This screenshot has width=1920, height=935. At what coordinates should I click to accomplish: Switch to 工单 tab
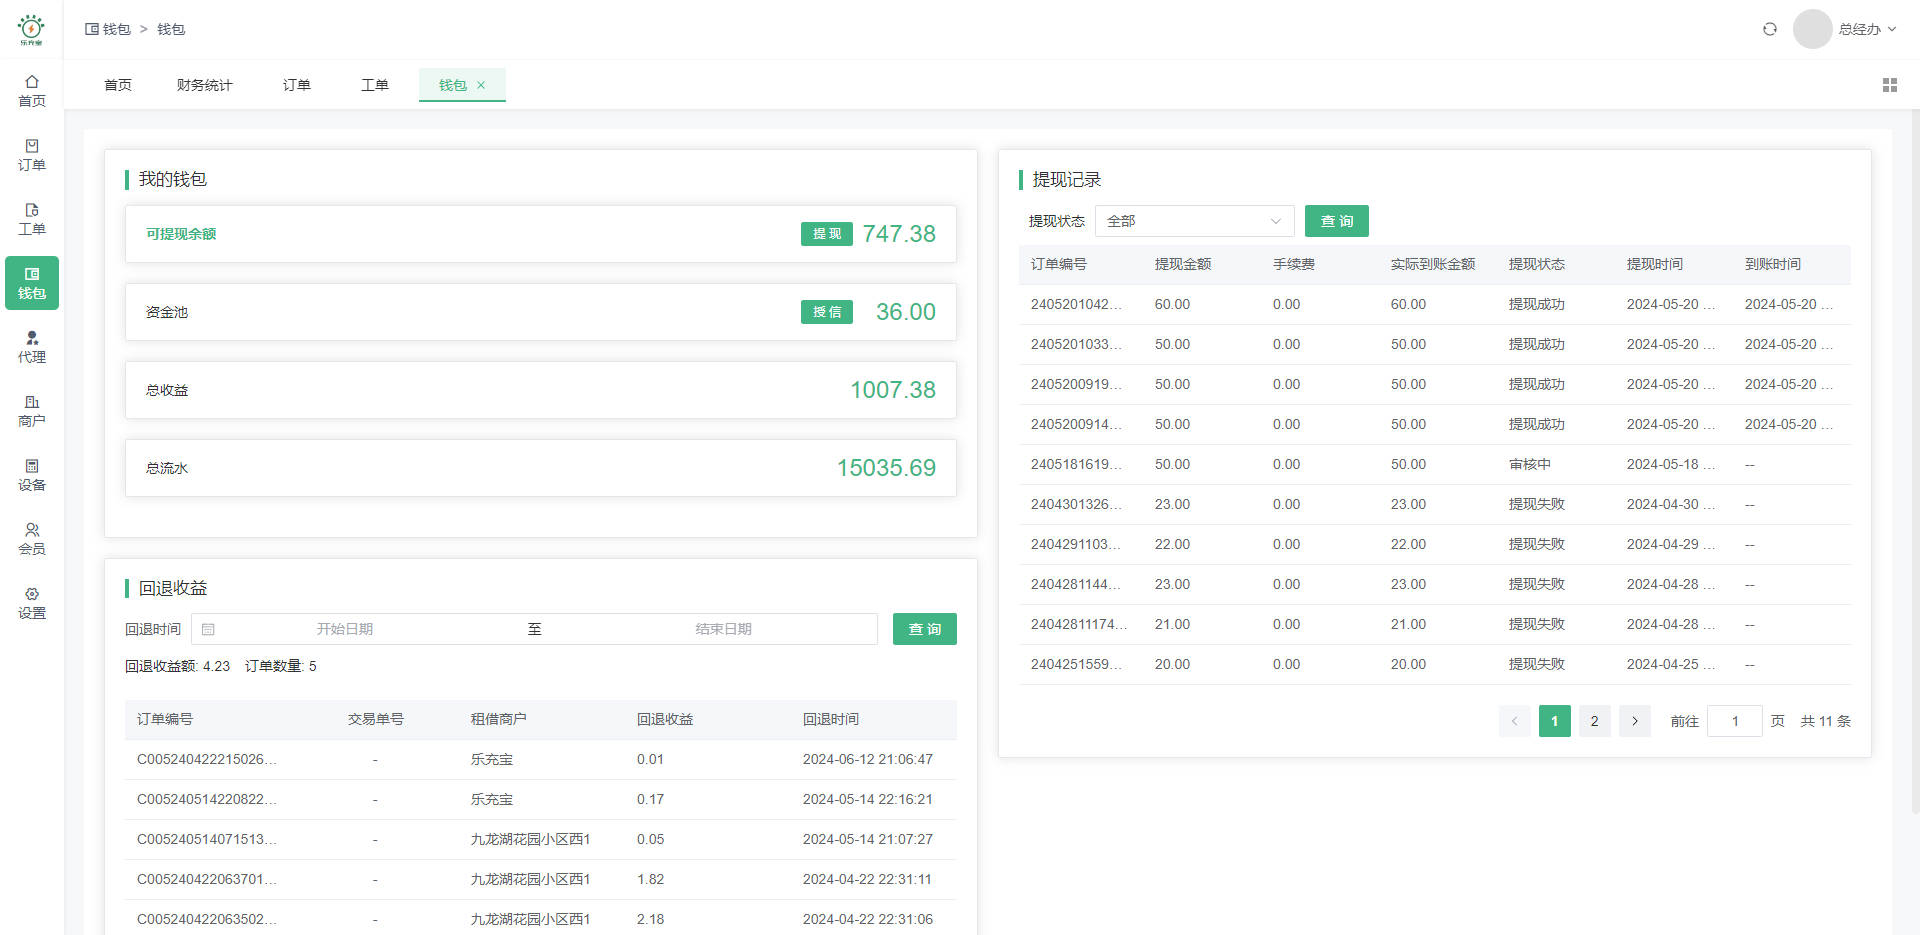coord(375,85)
